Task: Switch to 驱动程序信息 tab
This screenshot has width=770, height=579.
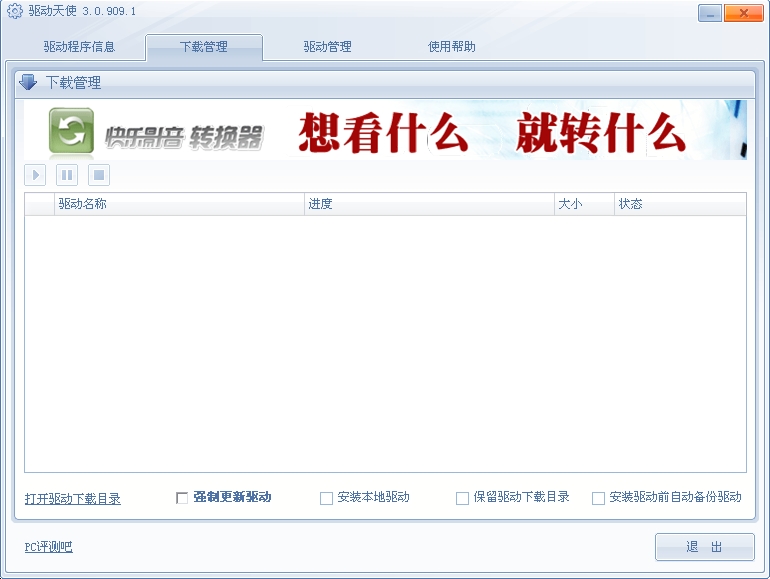Action: (79, 47)
